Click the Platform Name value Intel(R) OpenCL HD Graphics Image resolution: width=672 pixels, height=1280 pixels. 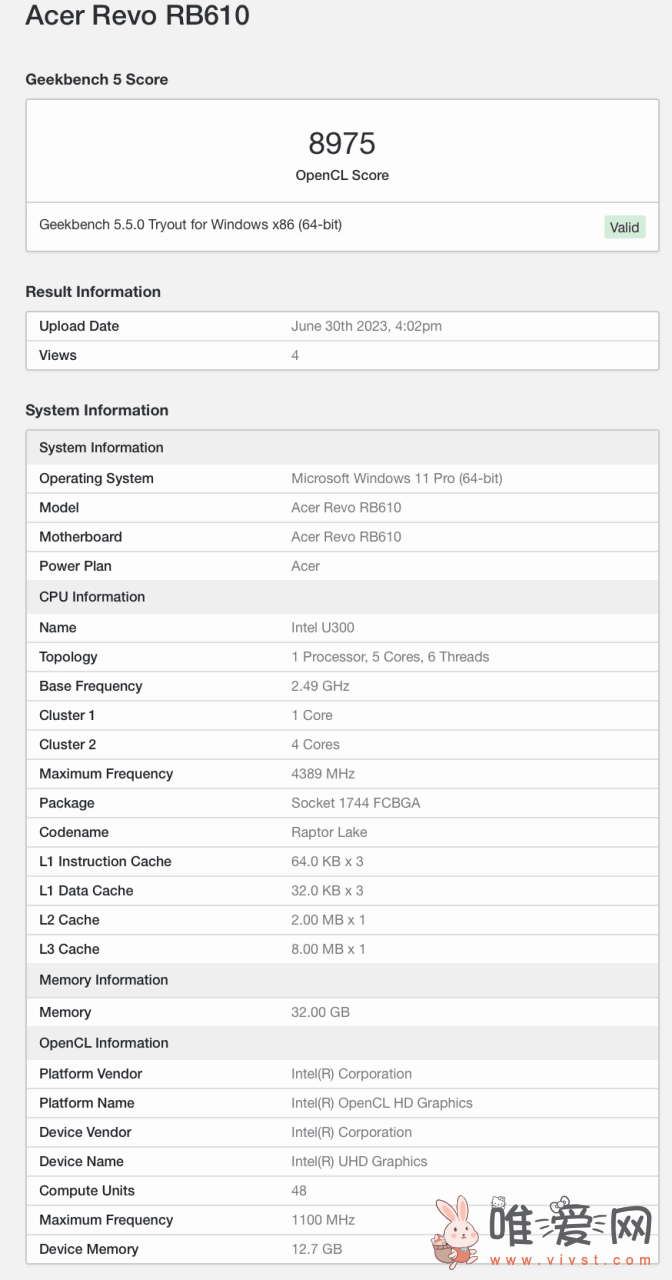(382, 1103)
